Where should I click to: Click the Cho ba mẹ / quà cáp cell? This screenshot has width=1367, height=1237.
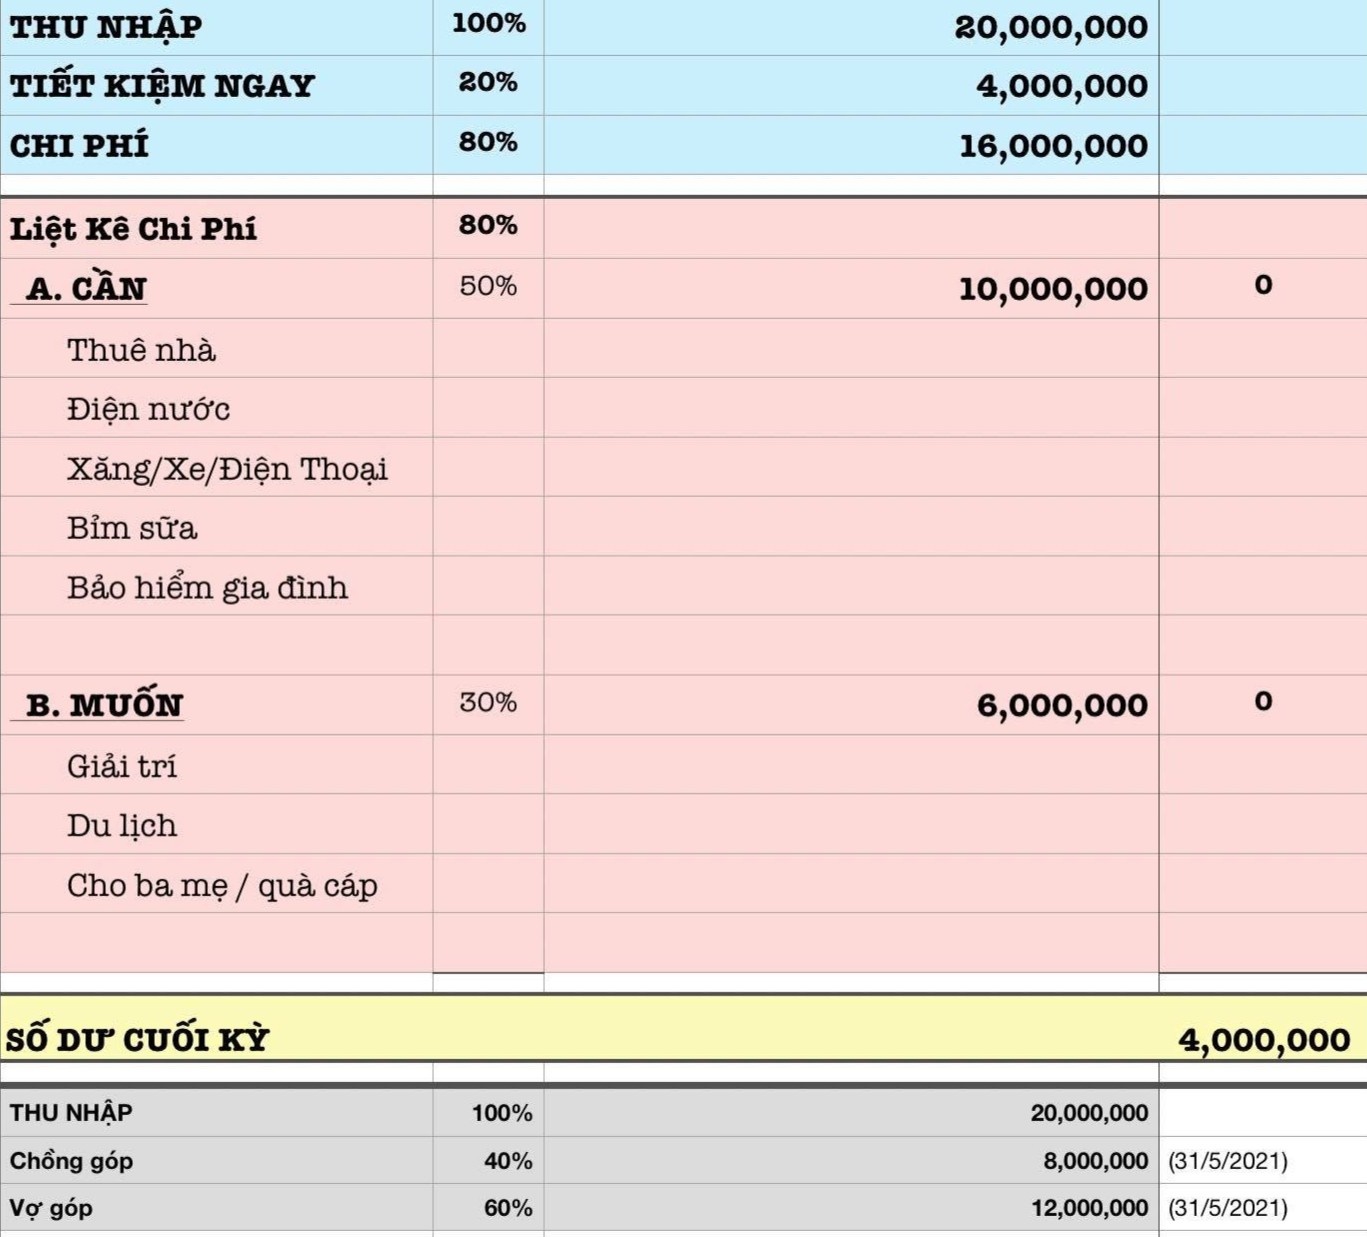coord(222,885)
